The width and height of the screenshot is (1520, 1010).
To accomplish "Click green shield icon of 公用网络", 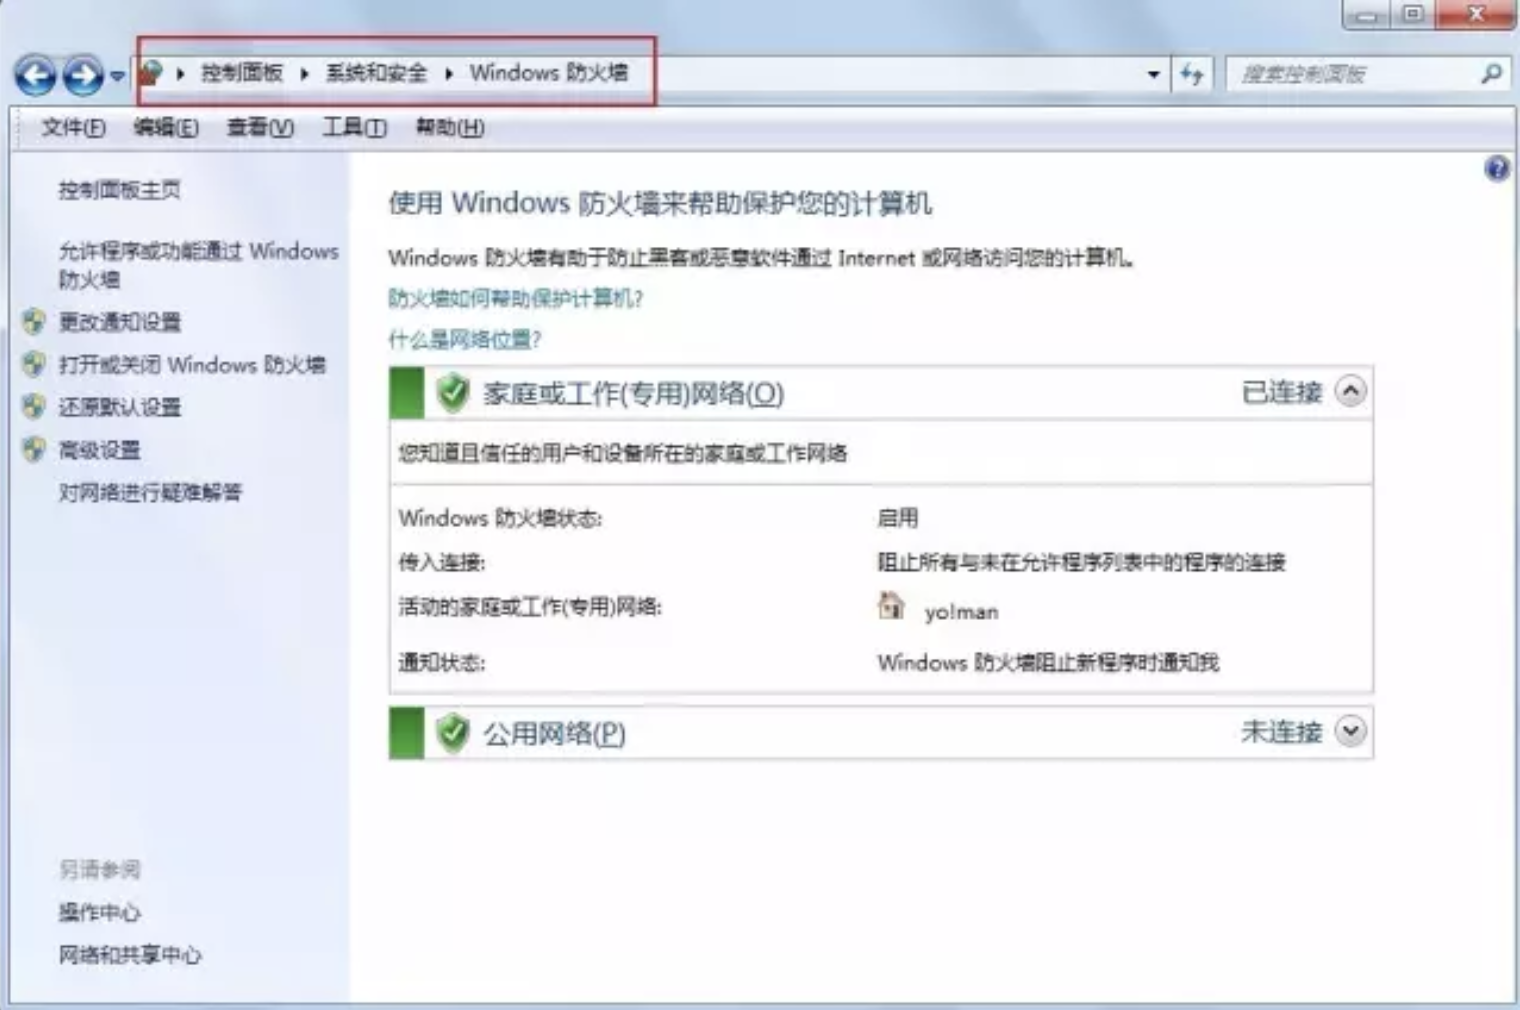I will tap(453, 733).
